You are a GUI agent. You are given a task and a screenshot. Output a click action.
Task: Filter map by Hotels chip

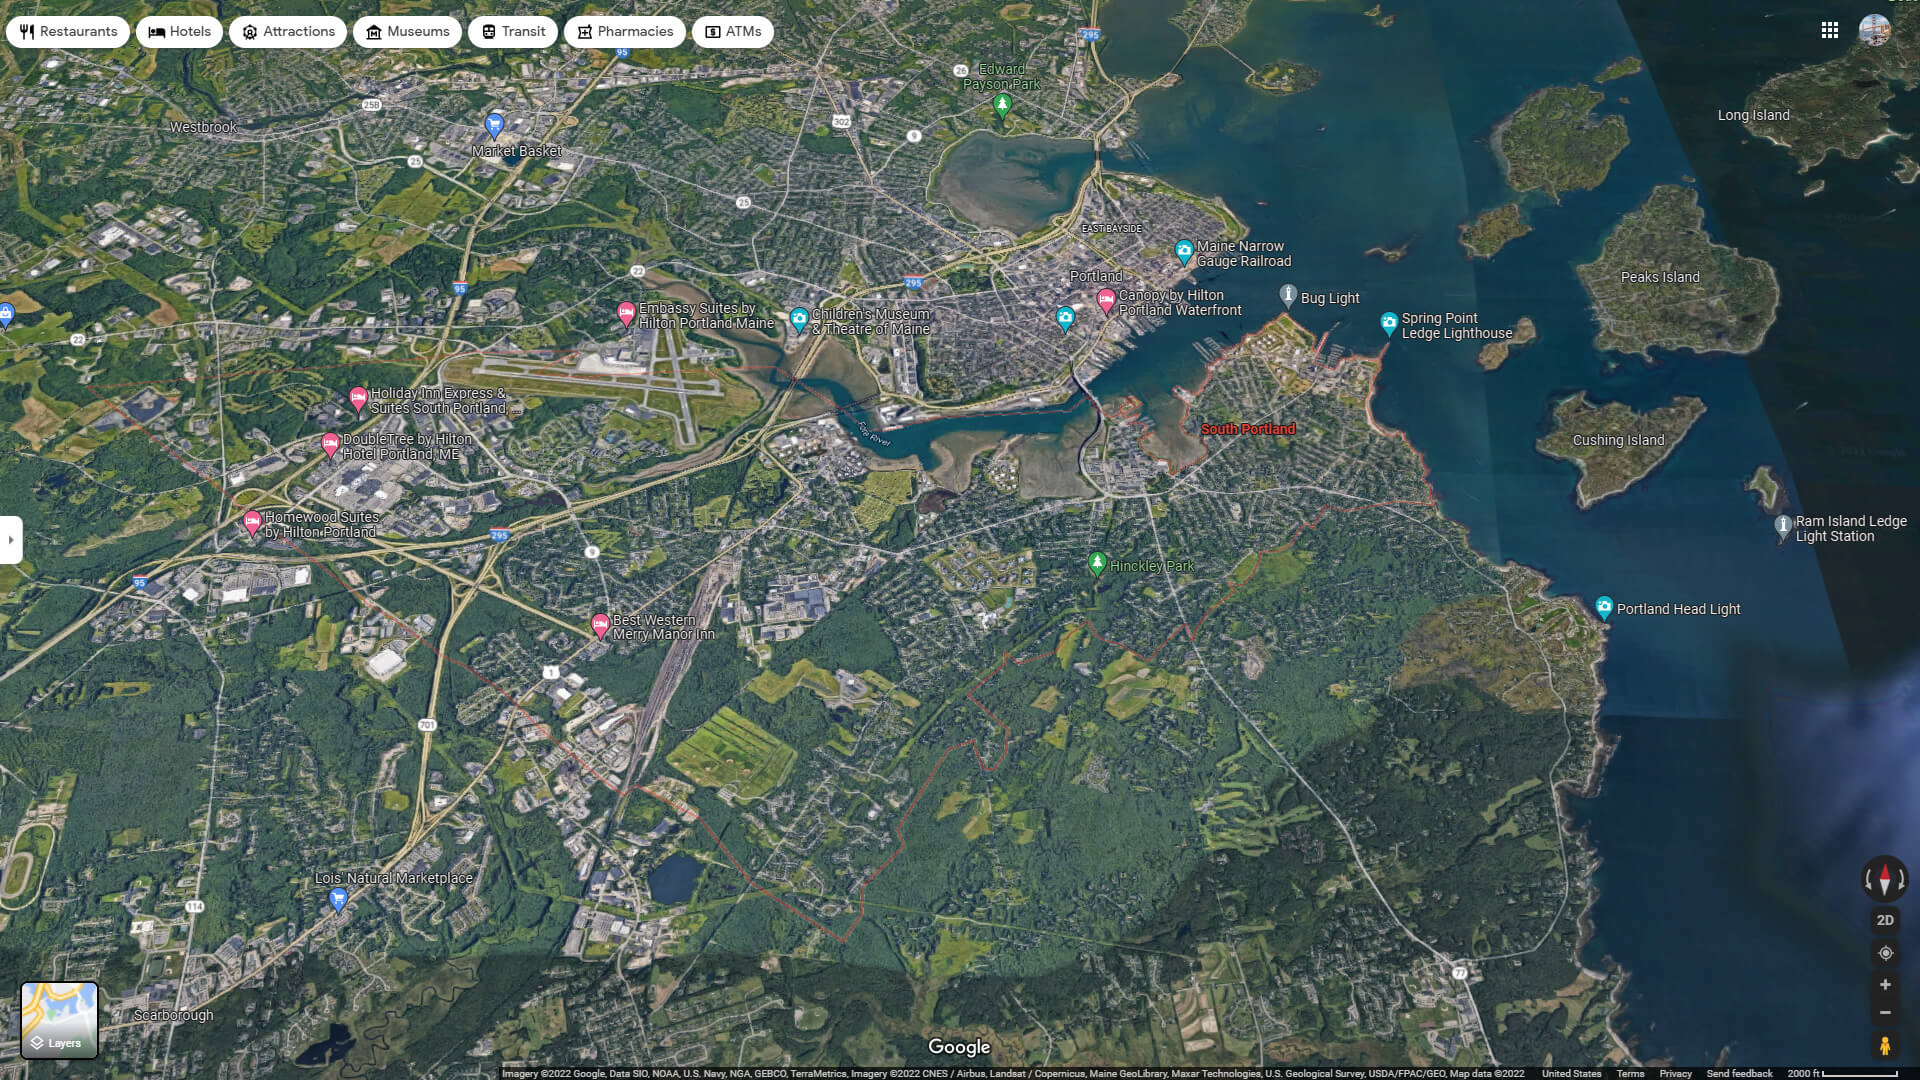[180, 32]
